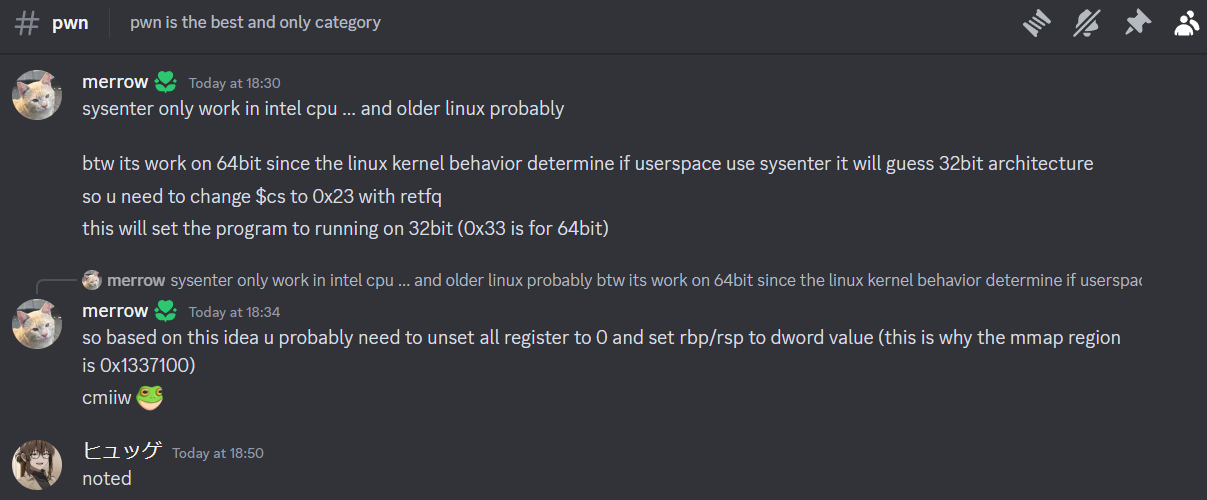Click the frog emoji after cmiiw
Screen dimensions: 1207x500
pyautogui.click(x=151, y=397)
